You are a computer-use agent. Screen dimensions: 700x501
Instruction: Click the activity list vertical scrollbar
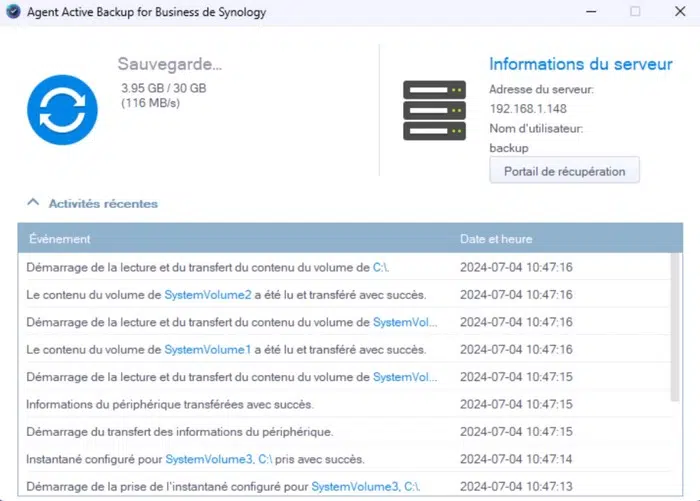click(675, 327)
